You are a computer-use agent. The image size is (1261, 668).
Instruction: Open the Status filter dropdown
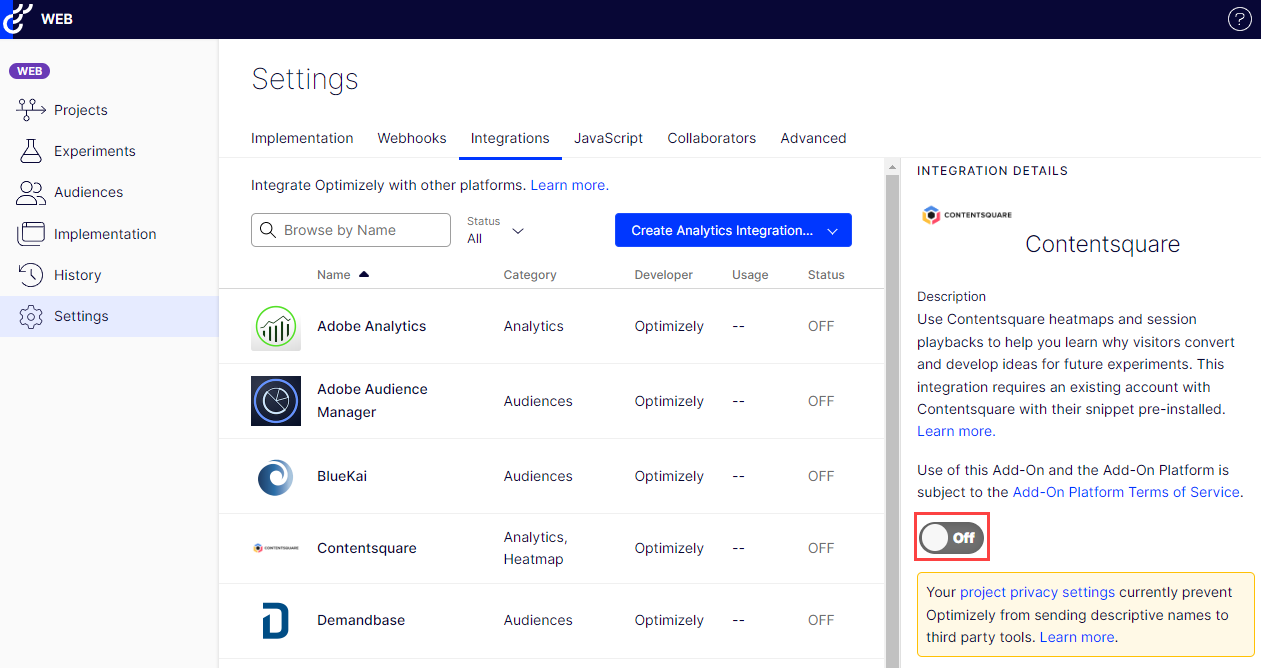point(496,230)
